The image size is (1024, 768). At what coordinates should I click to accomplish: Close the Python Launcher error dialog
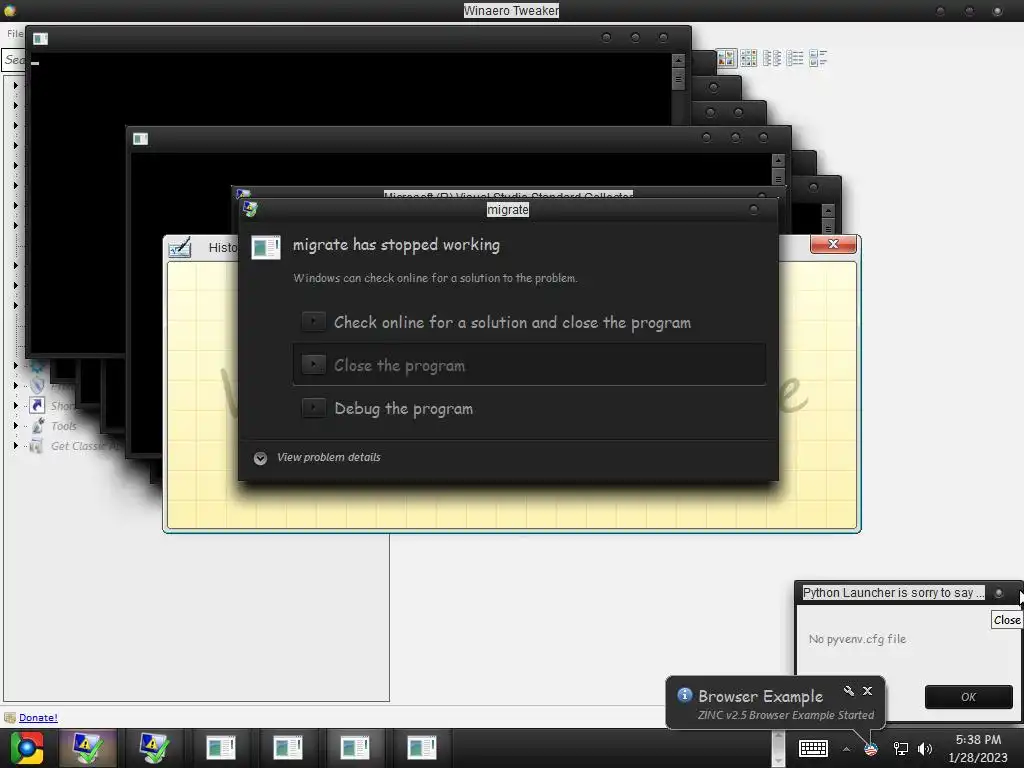click(x=998, y=593)
